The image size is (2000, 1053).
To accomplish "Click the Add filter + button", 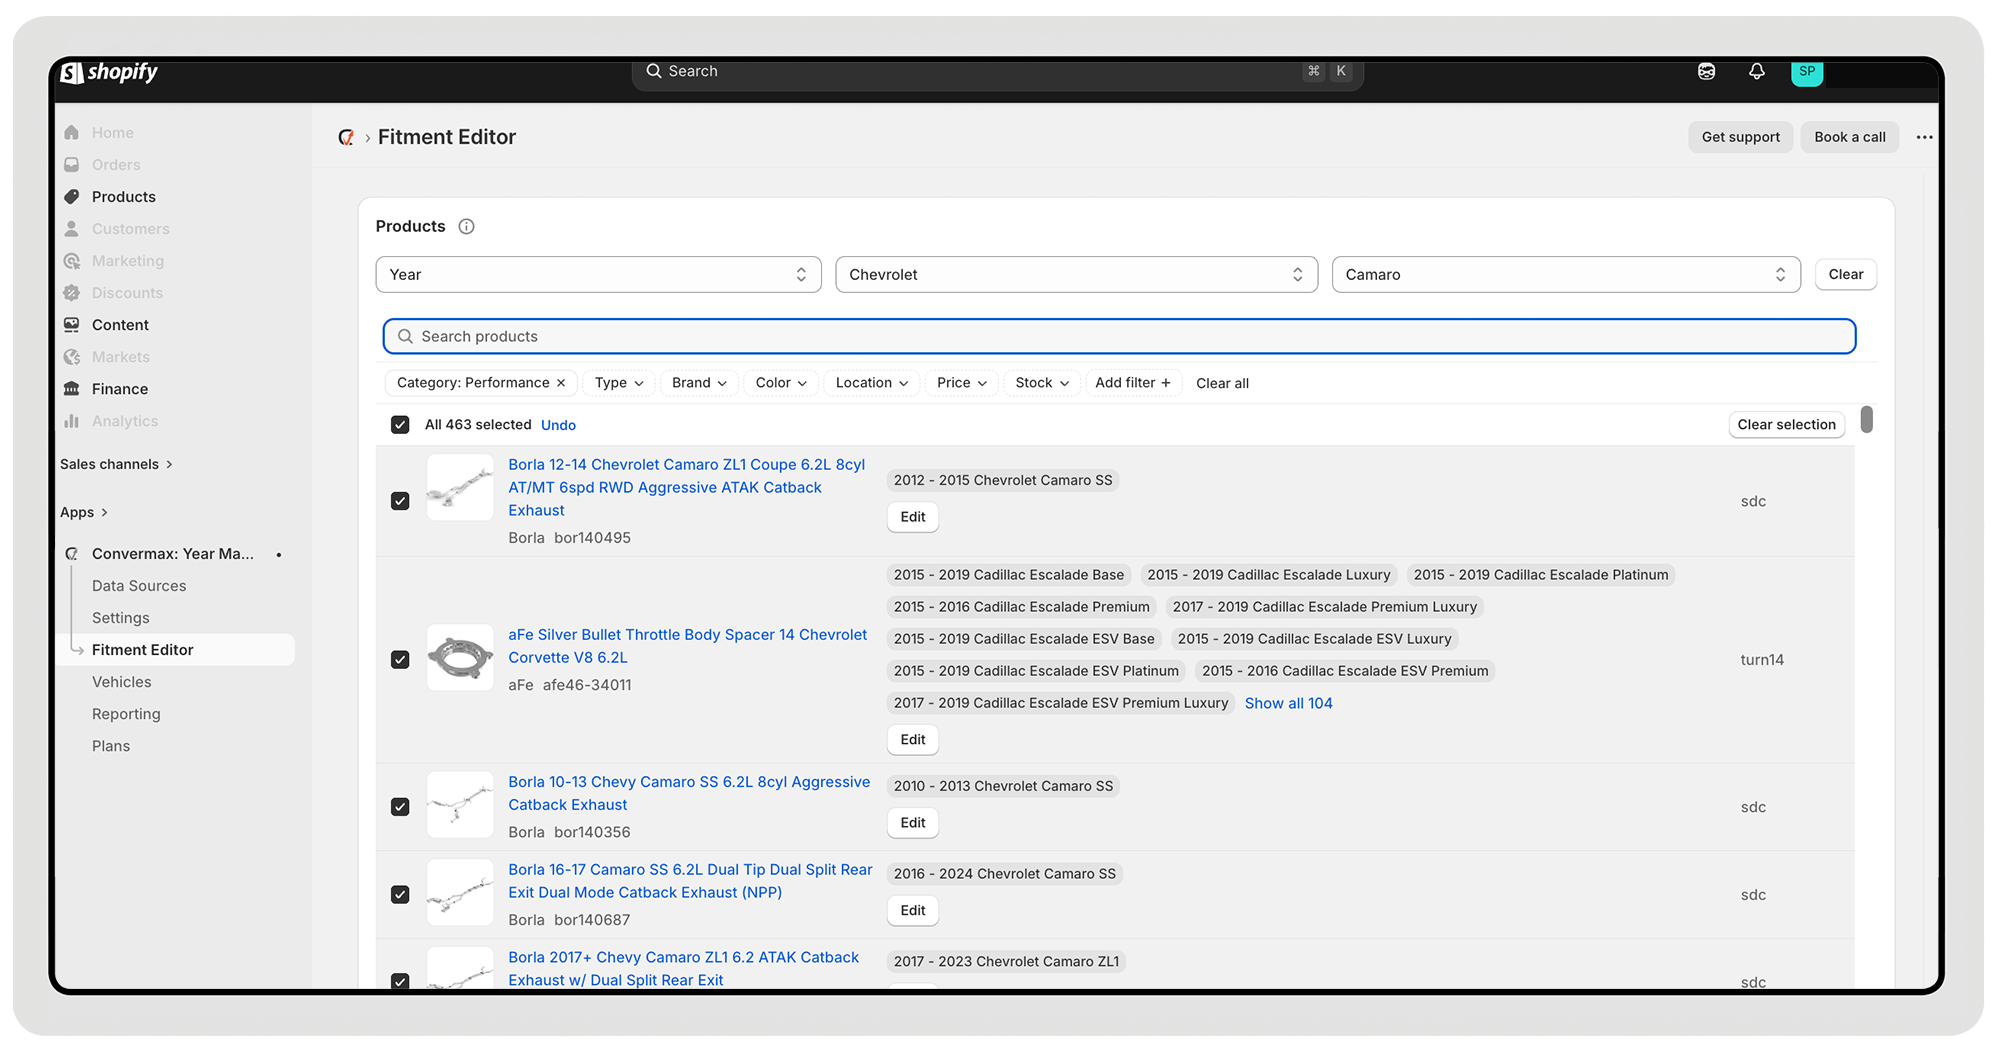I will click(x=1133, y=383).
